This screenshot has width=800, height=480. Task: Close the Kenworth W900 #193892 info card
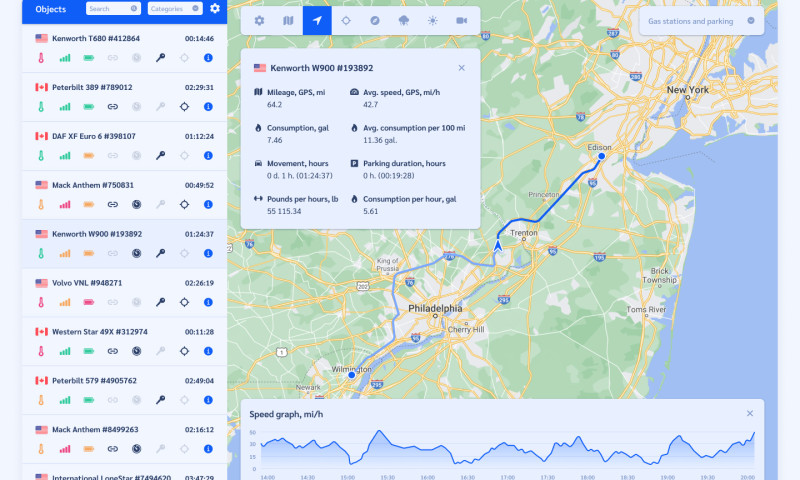[x=461, y=68]
